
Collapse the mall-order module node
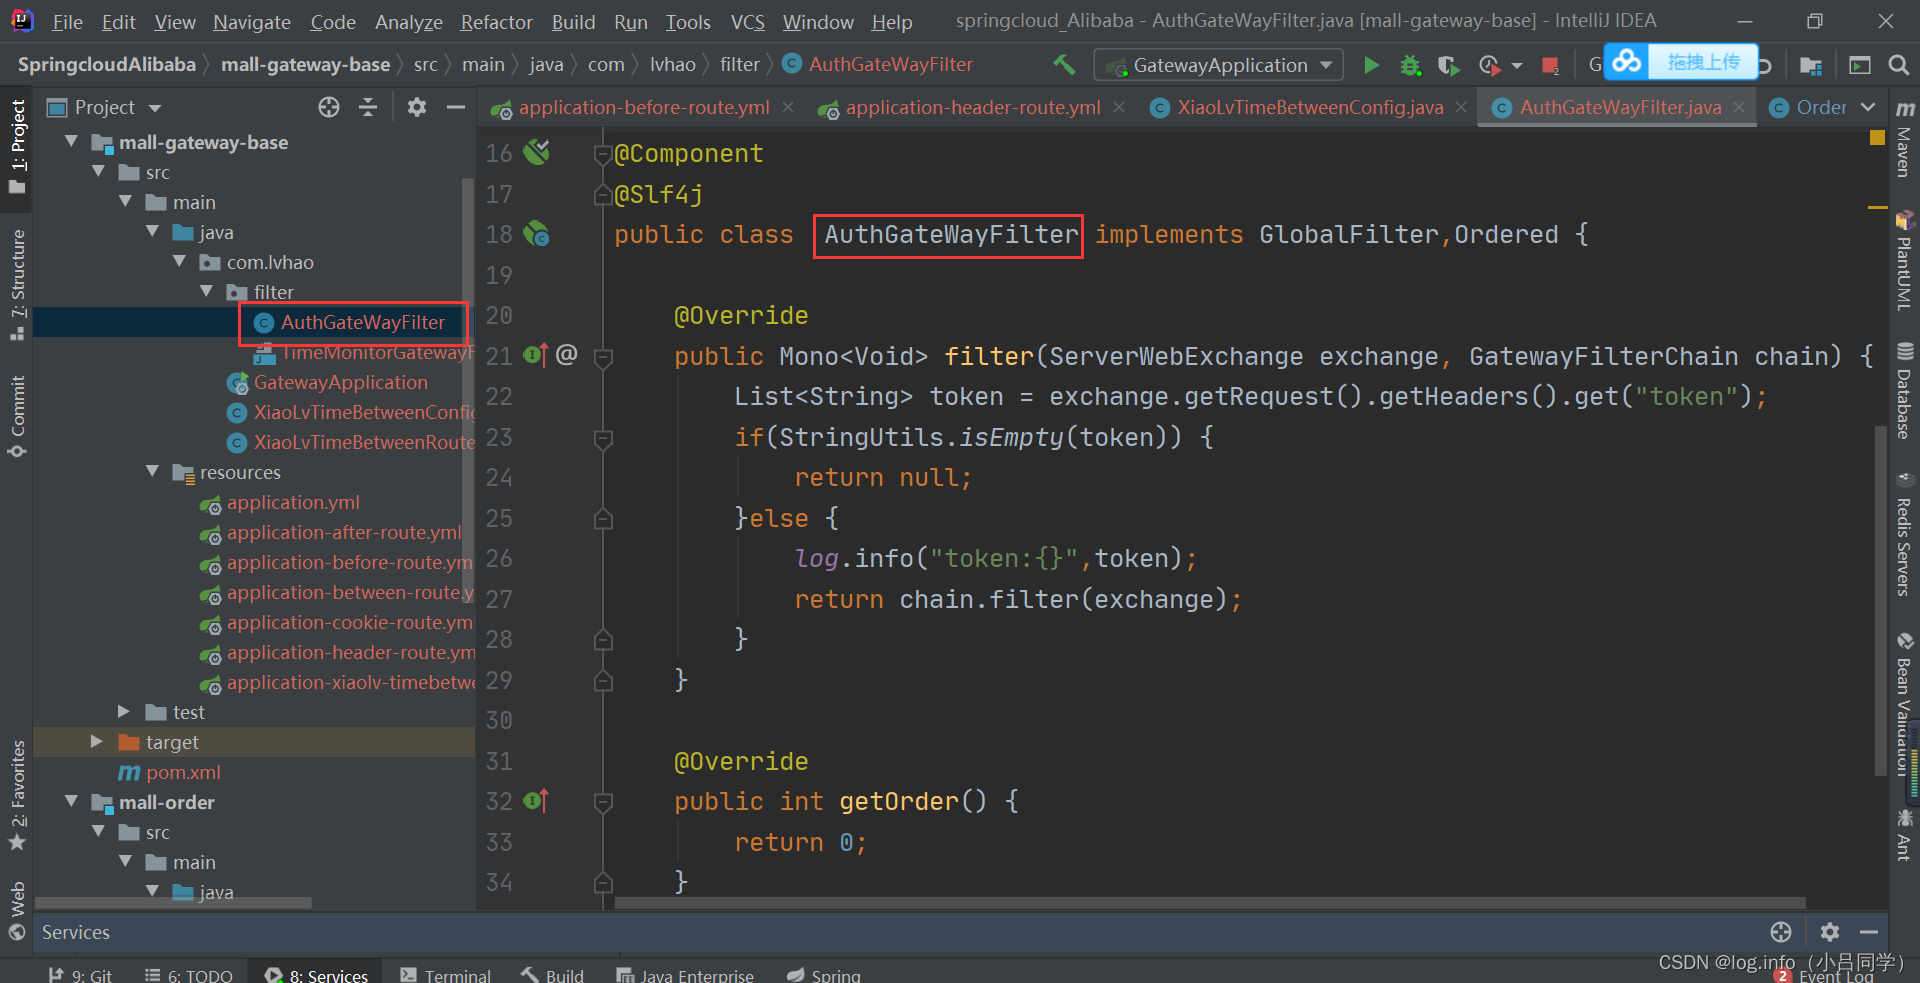point(71,801)
